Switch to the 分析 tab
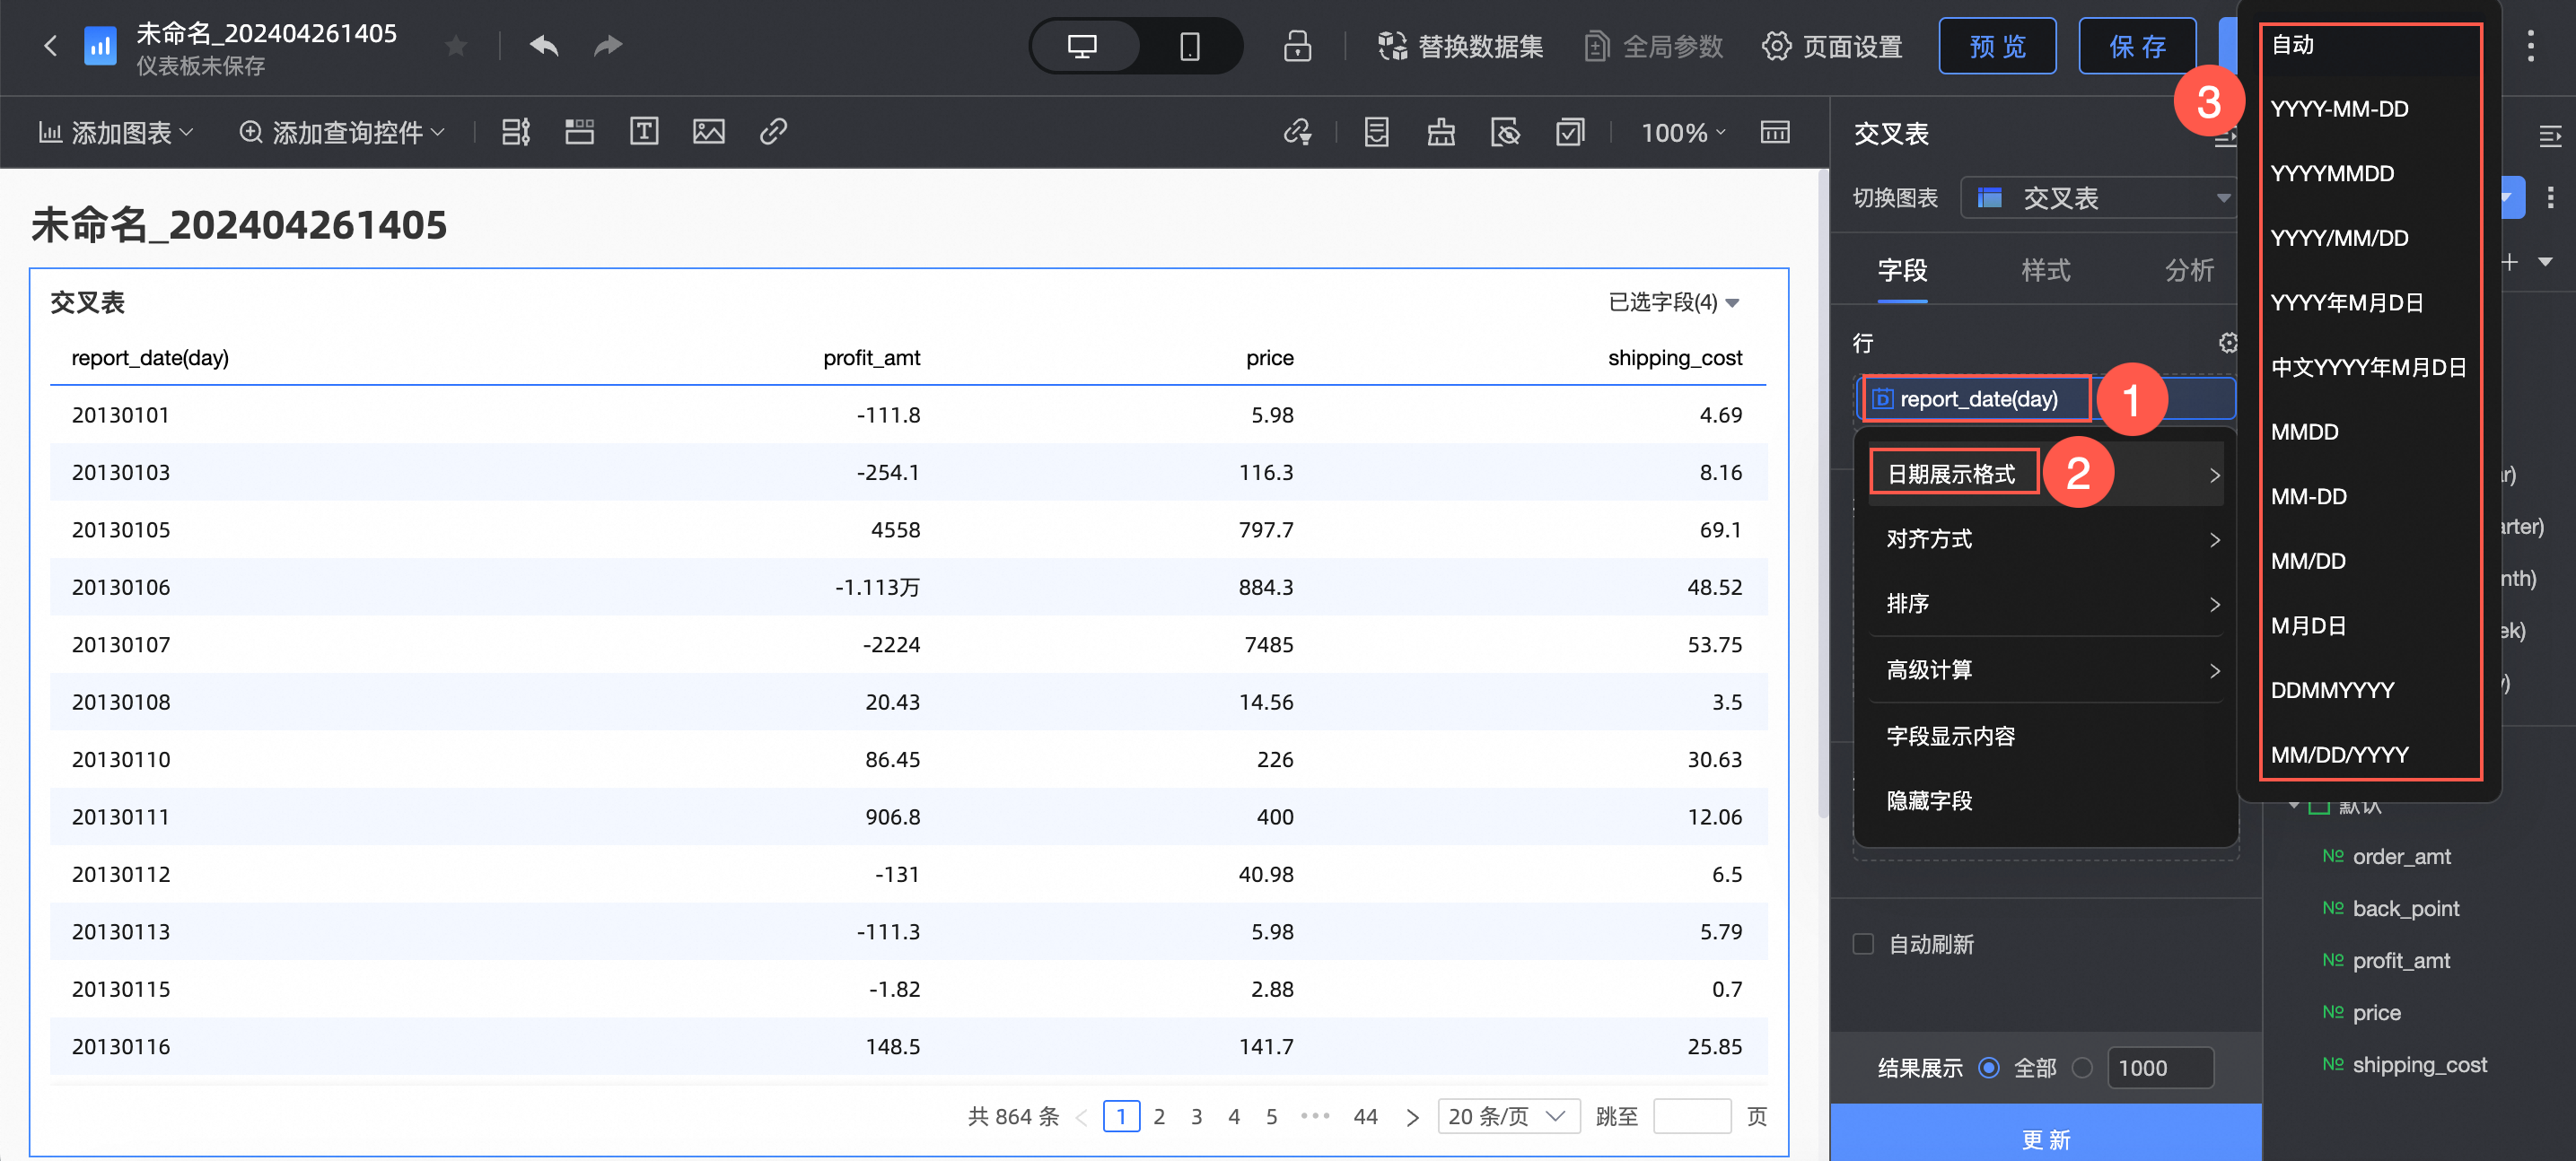2576x1161 pixels. tap(2189, 270)
